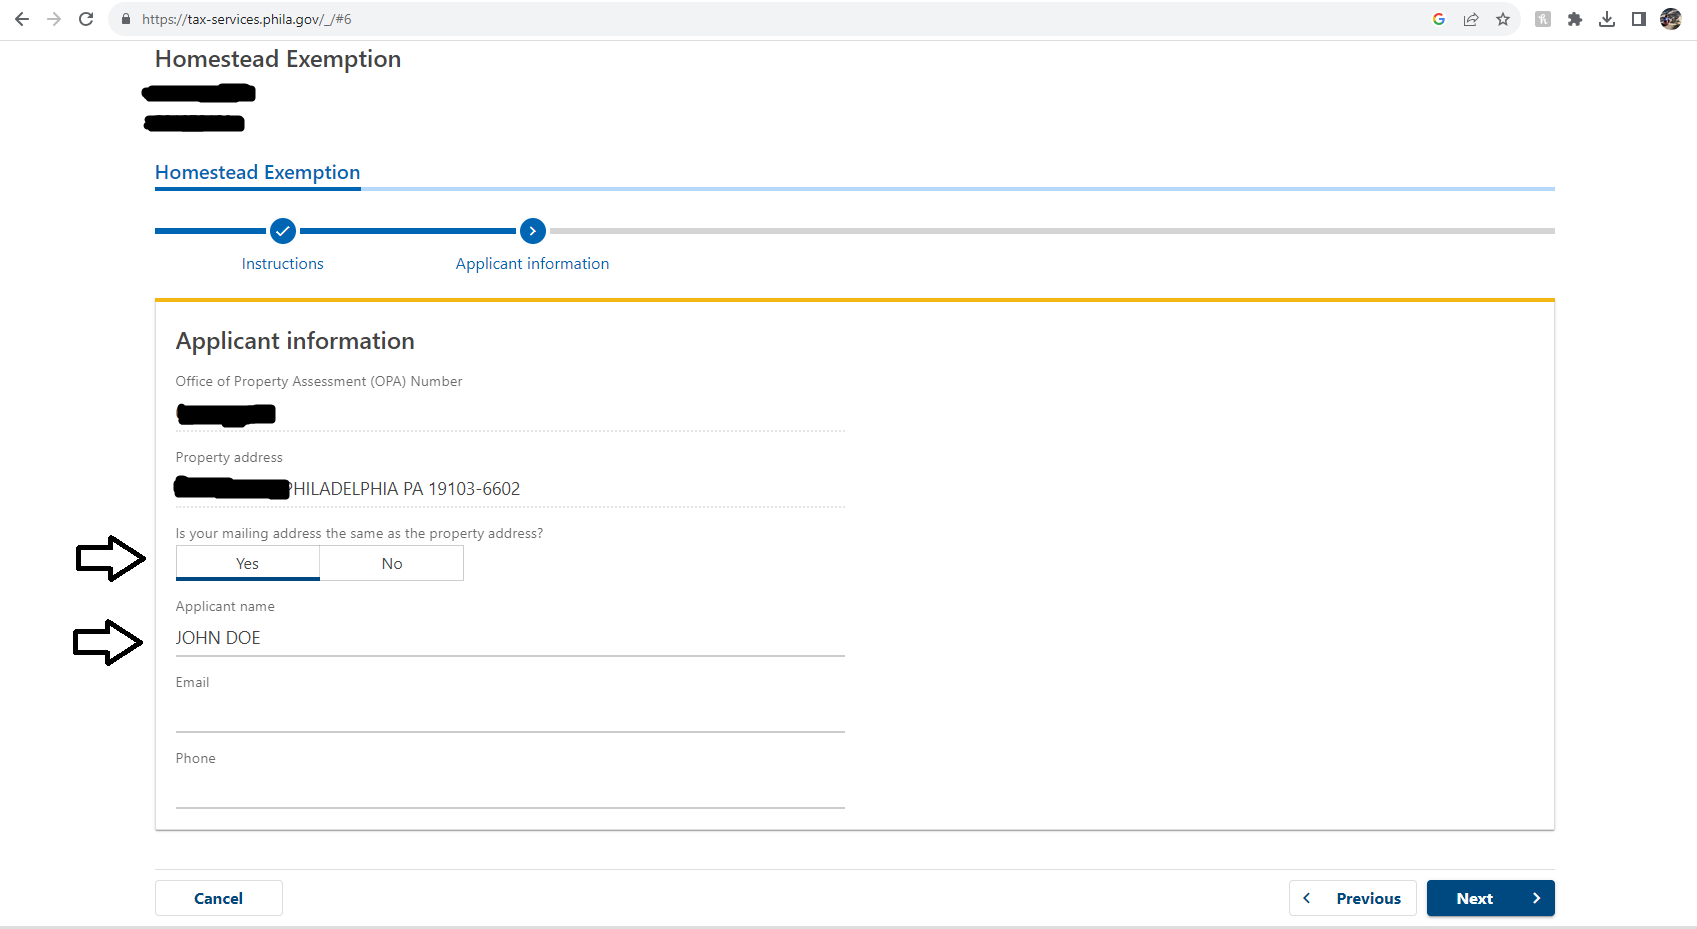
Task: Click the mailing address question text
Action: 359,533
